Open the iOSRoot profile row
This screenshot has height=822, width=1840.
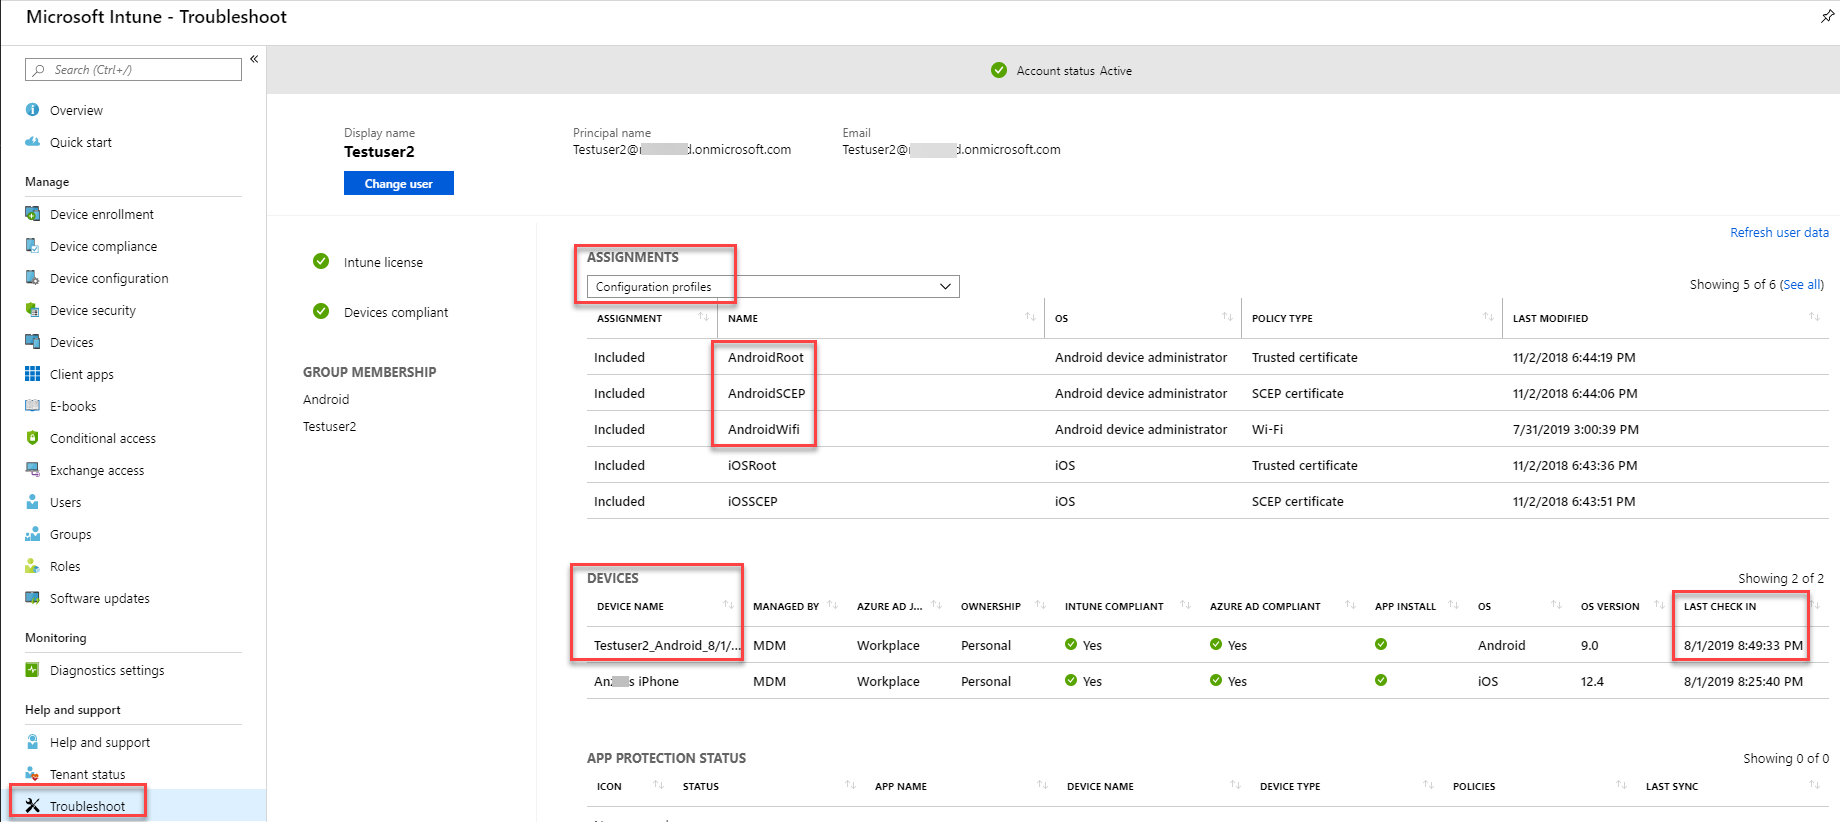click(1207, 465)
